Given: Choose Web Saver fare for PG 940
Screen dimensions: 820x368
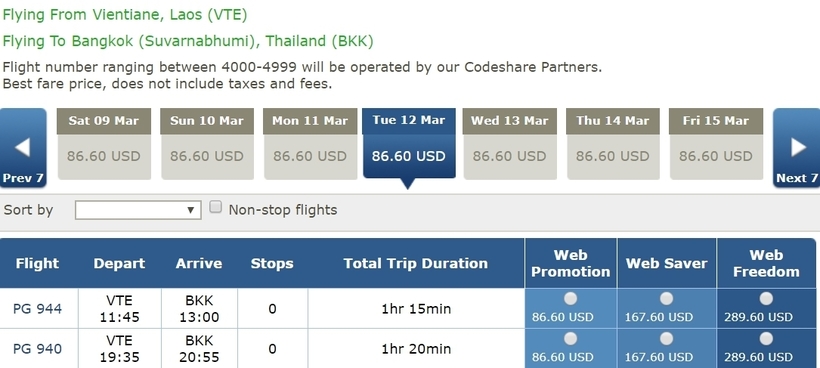Looking at the screenshot, I should click(x=666, y=339).
